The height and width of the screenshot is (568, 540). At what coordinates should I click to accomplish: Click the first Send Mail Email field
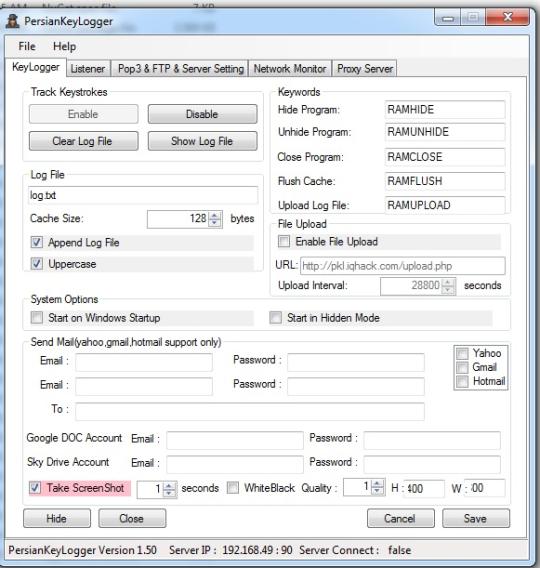tap(144, 362)
